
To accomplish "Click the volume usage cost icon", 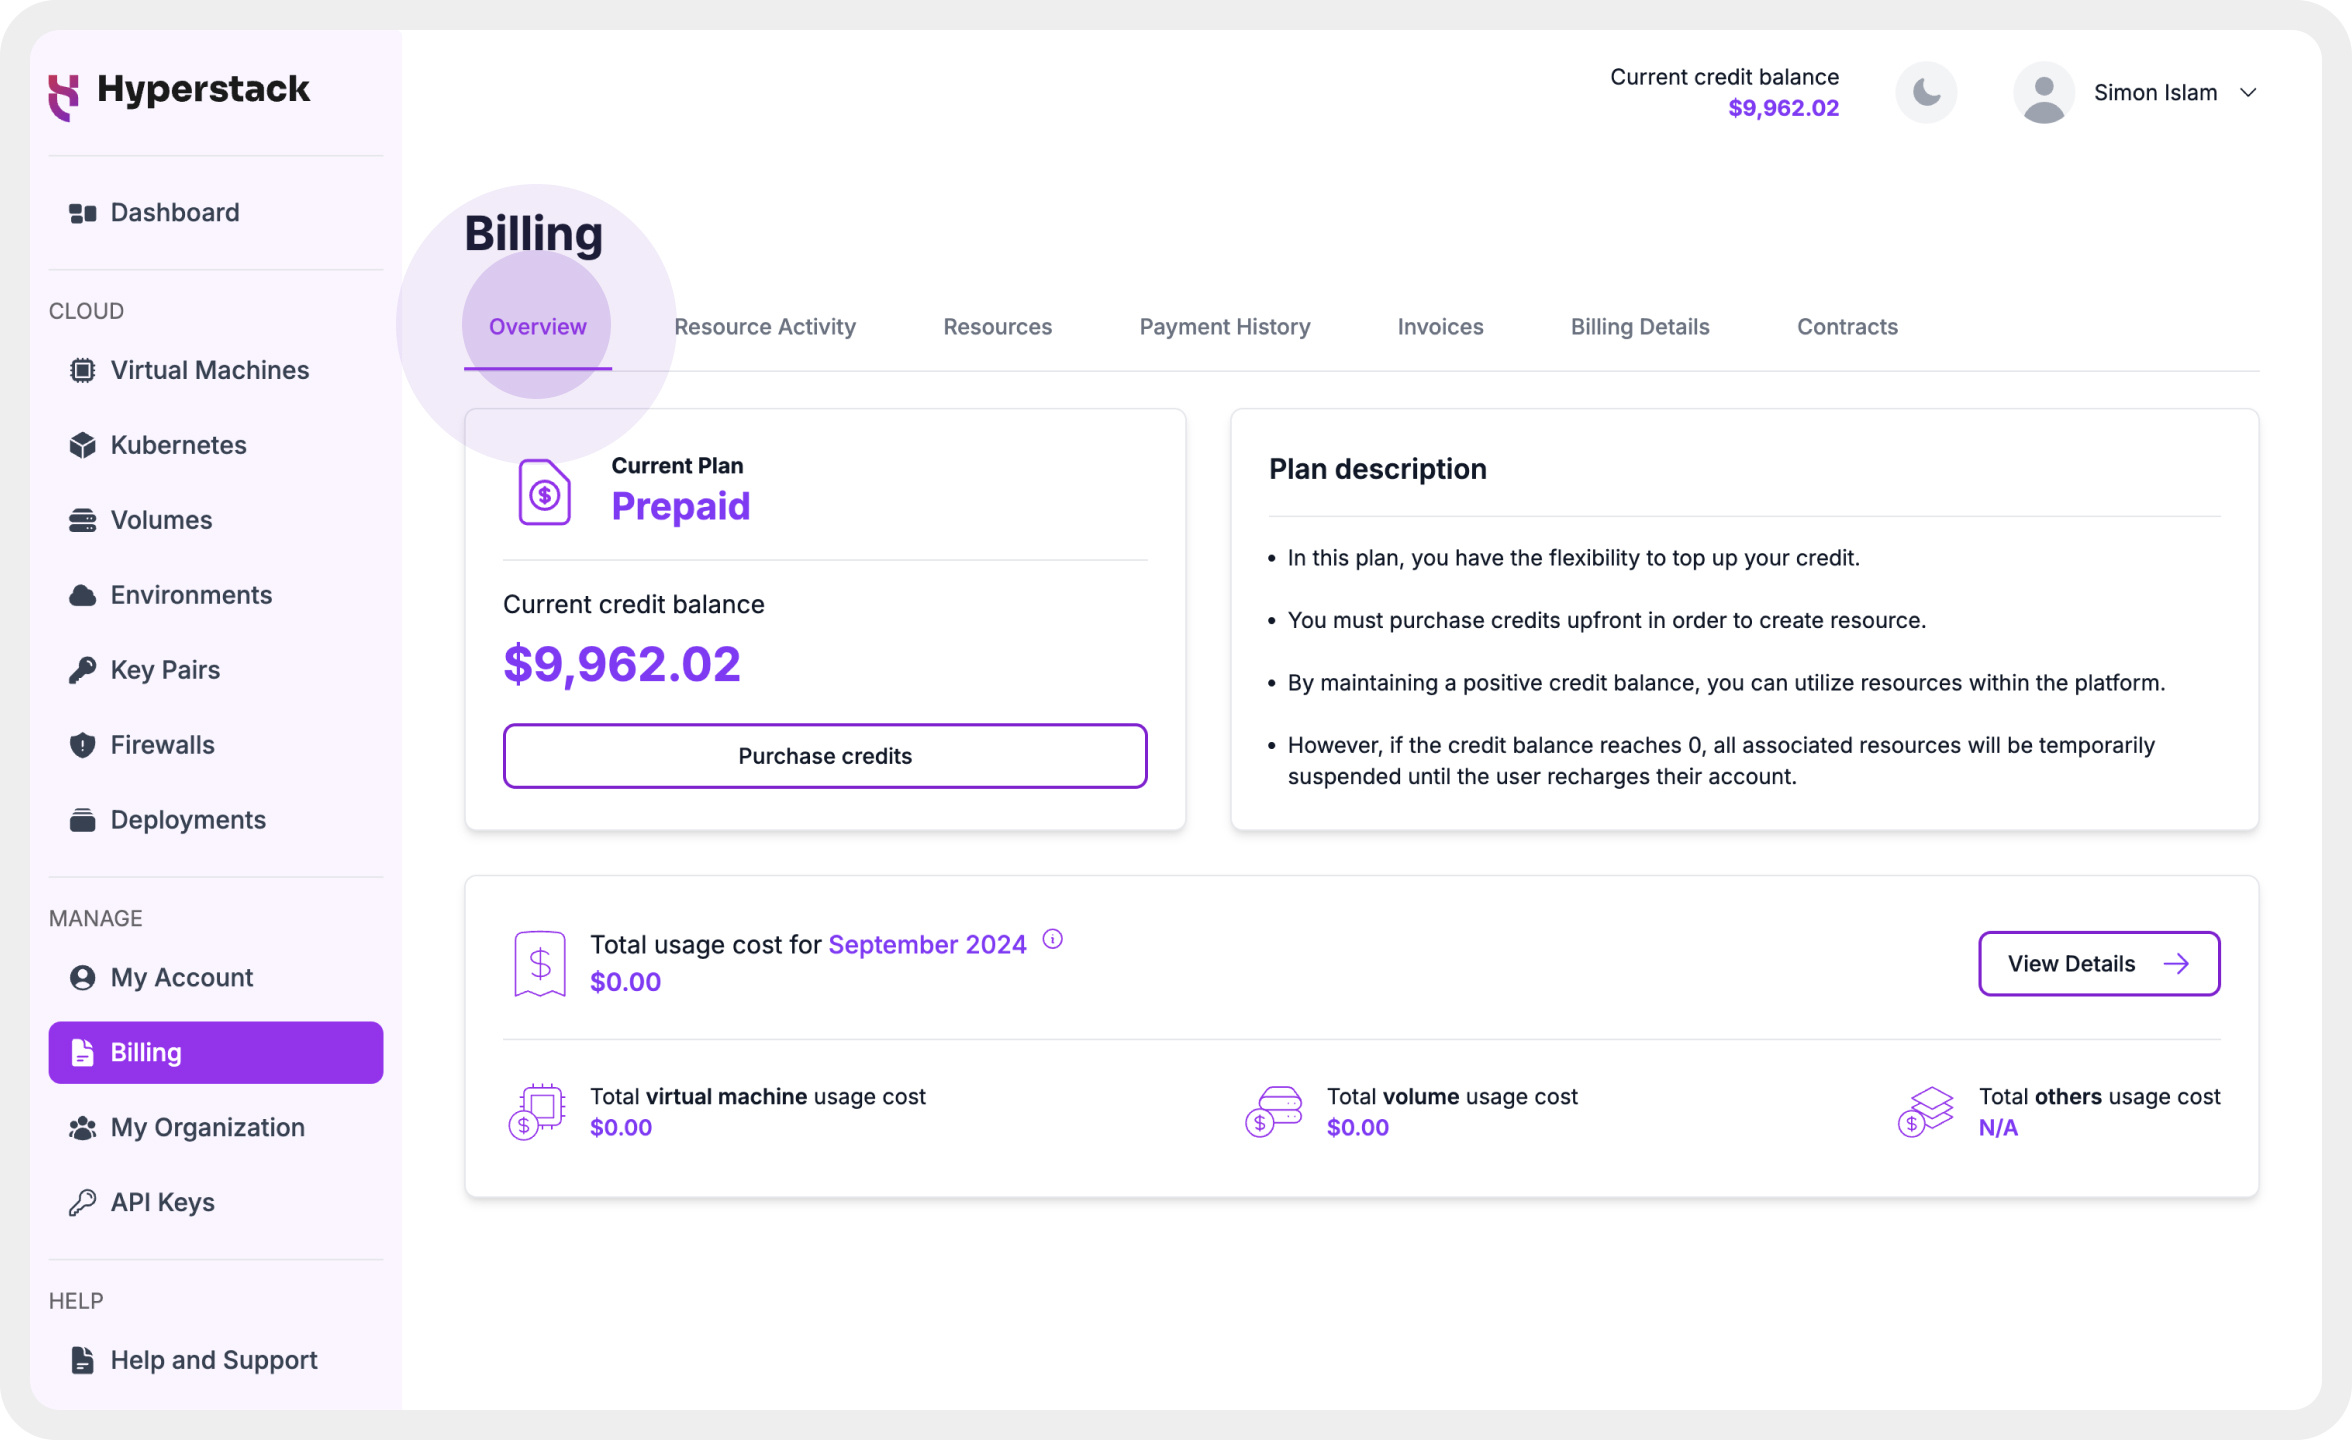I will (1273, 1112).
